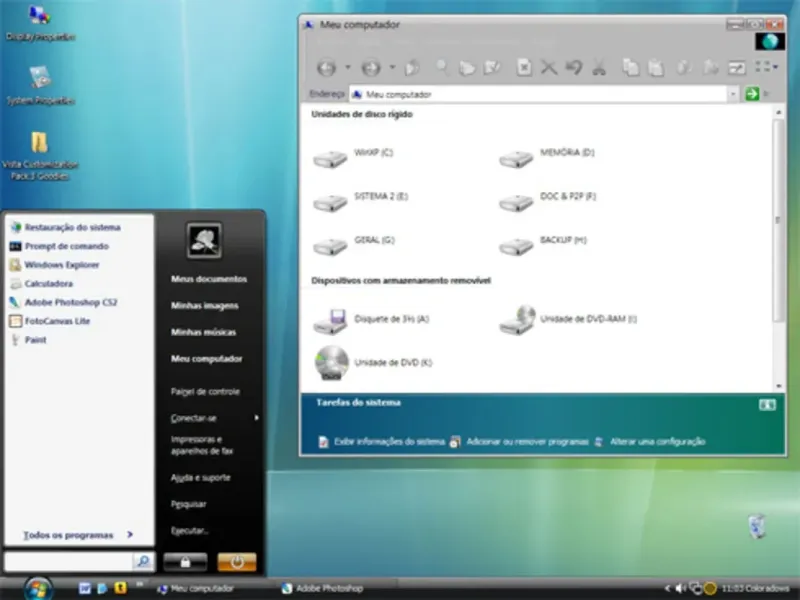
Task: Open Painel de controle in Start menu
Action: pyautogui.click(x=205, y=392)
